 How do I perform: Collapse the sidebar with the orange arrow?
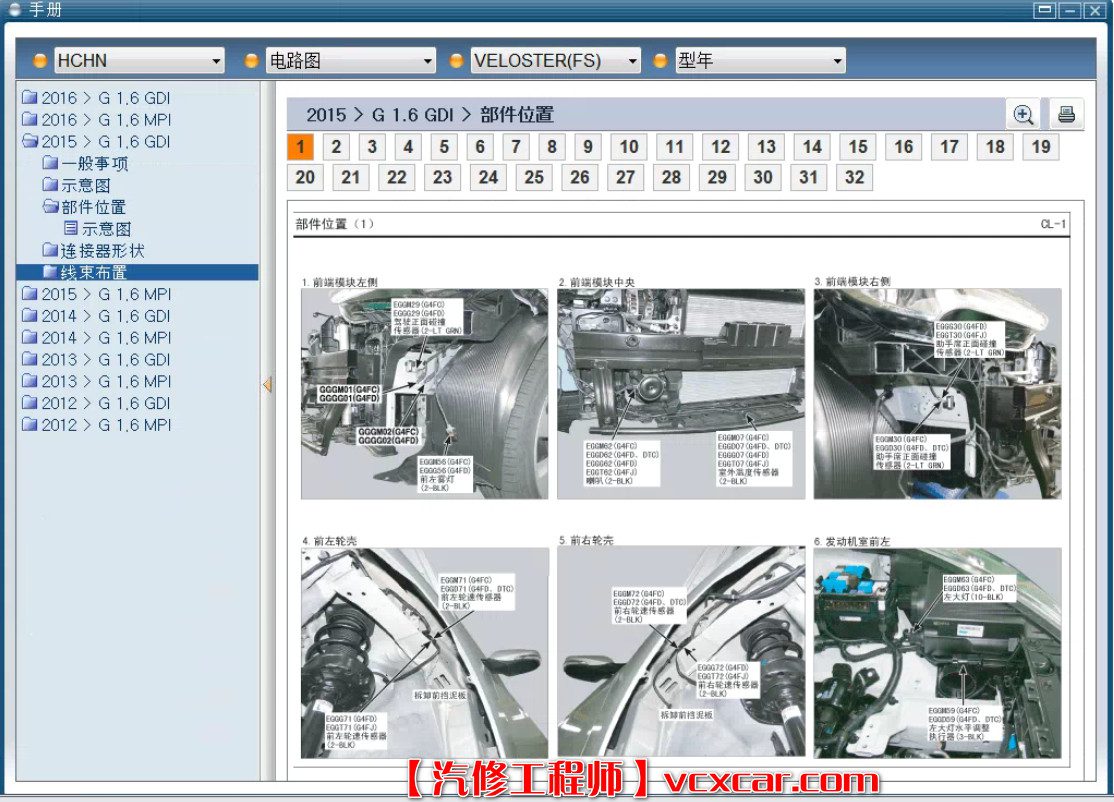(x=267, y=385)
